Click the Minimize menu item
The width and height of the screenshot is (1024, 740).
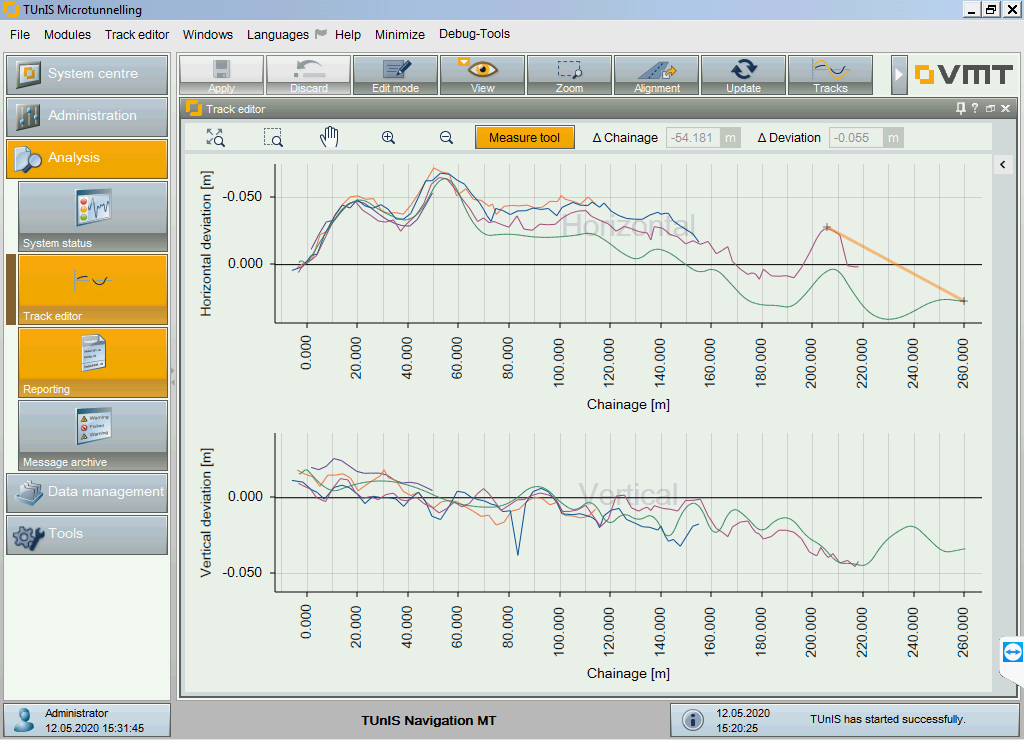click(x=400, y=35)
